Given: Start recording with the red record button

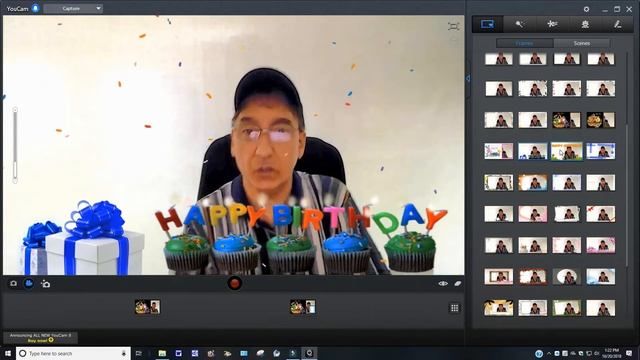Looking at the screenshot, I should [x=234, y=283].
